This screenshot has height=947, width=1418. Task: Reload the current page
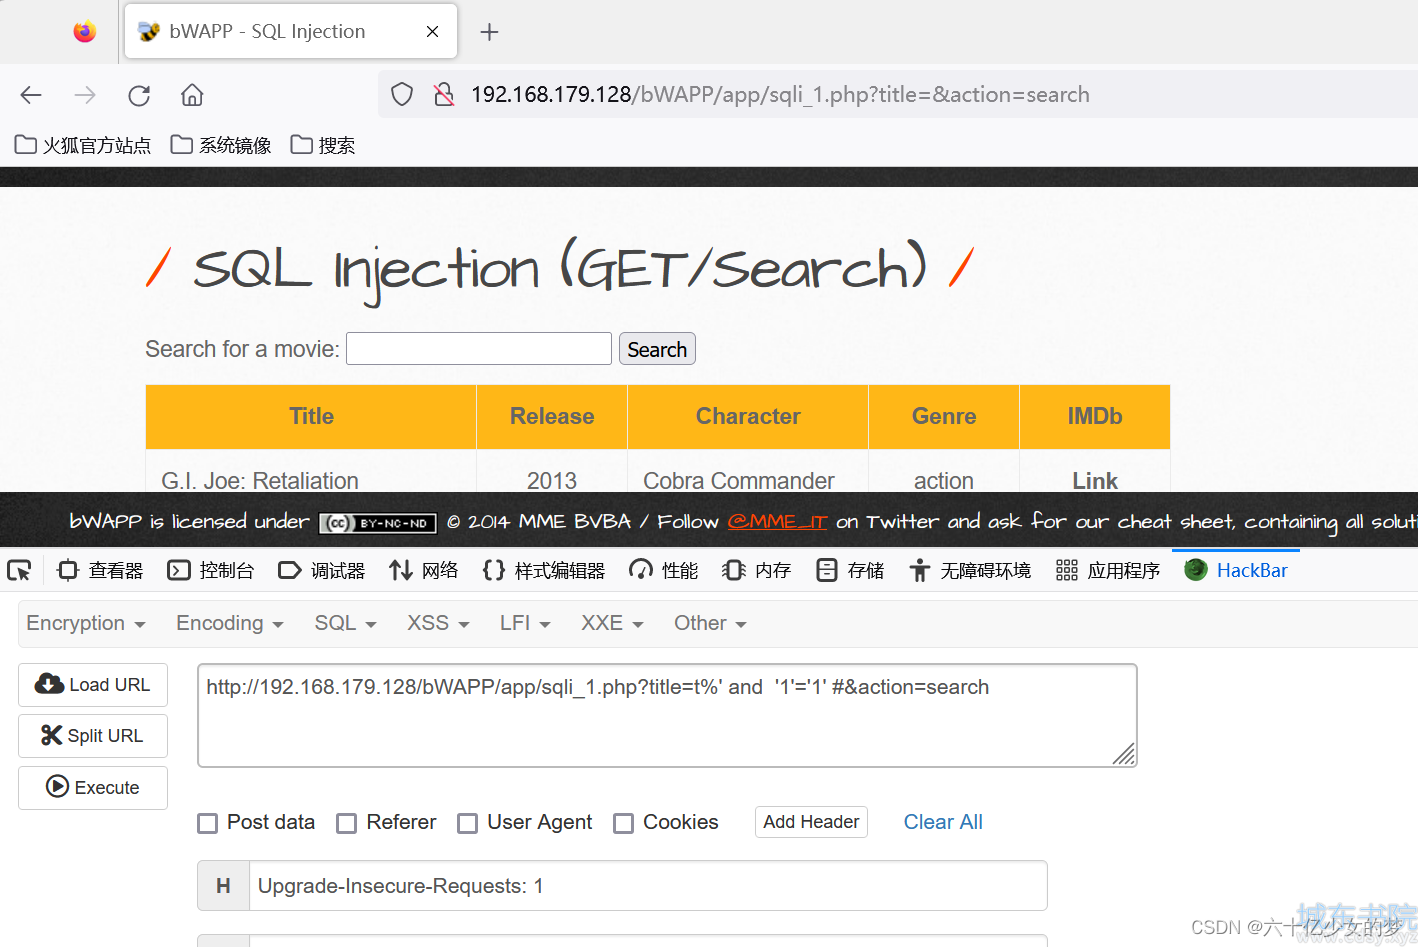139,95
